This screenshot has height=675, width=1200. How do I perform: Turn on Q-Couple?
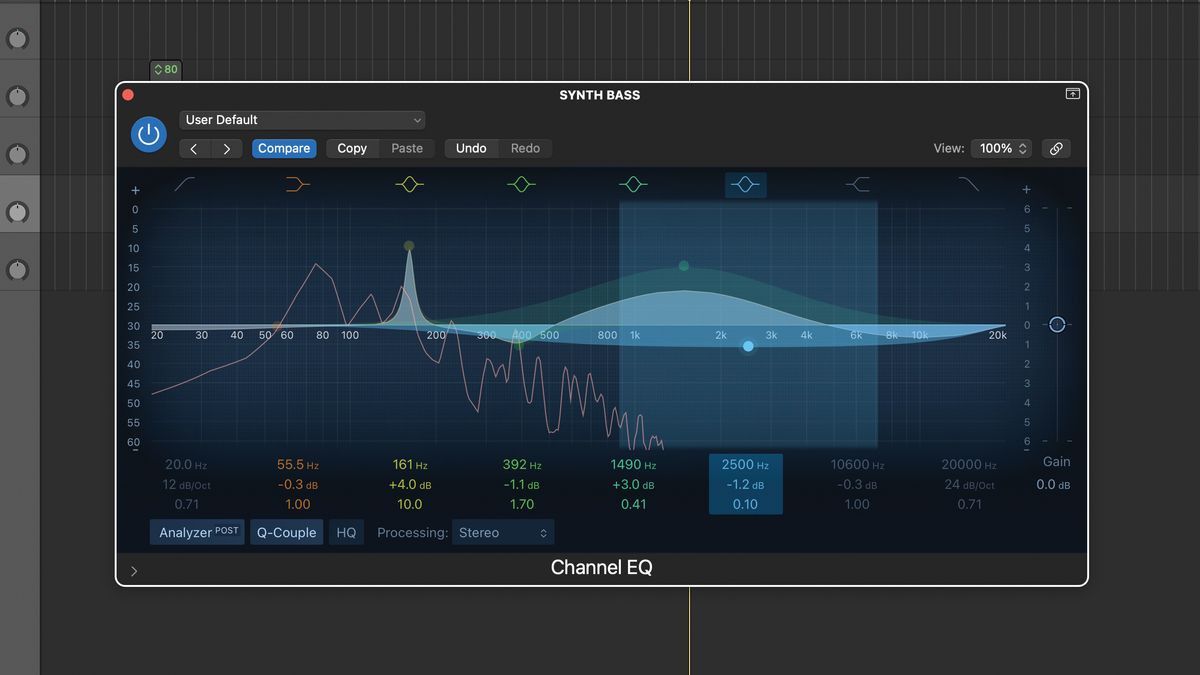coord(287,532)
